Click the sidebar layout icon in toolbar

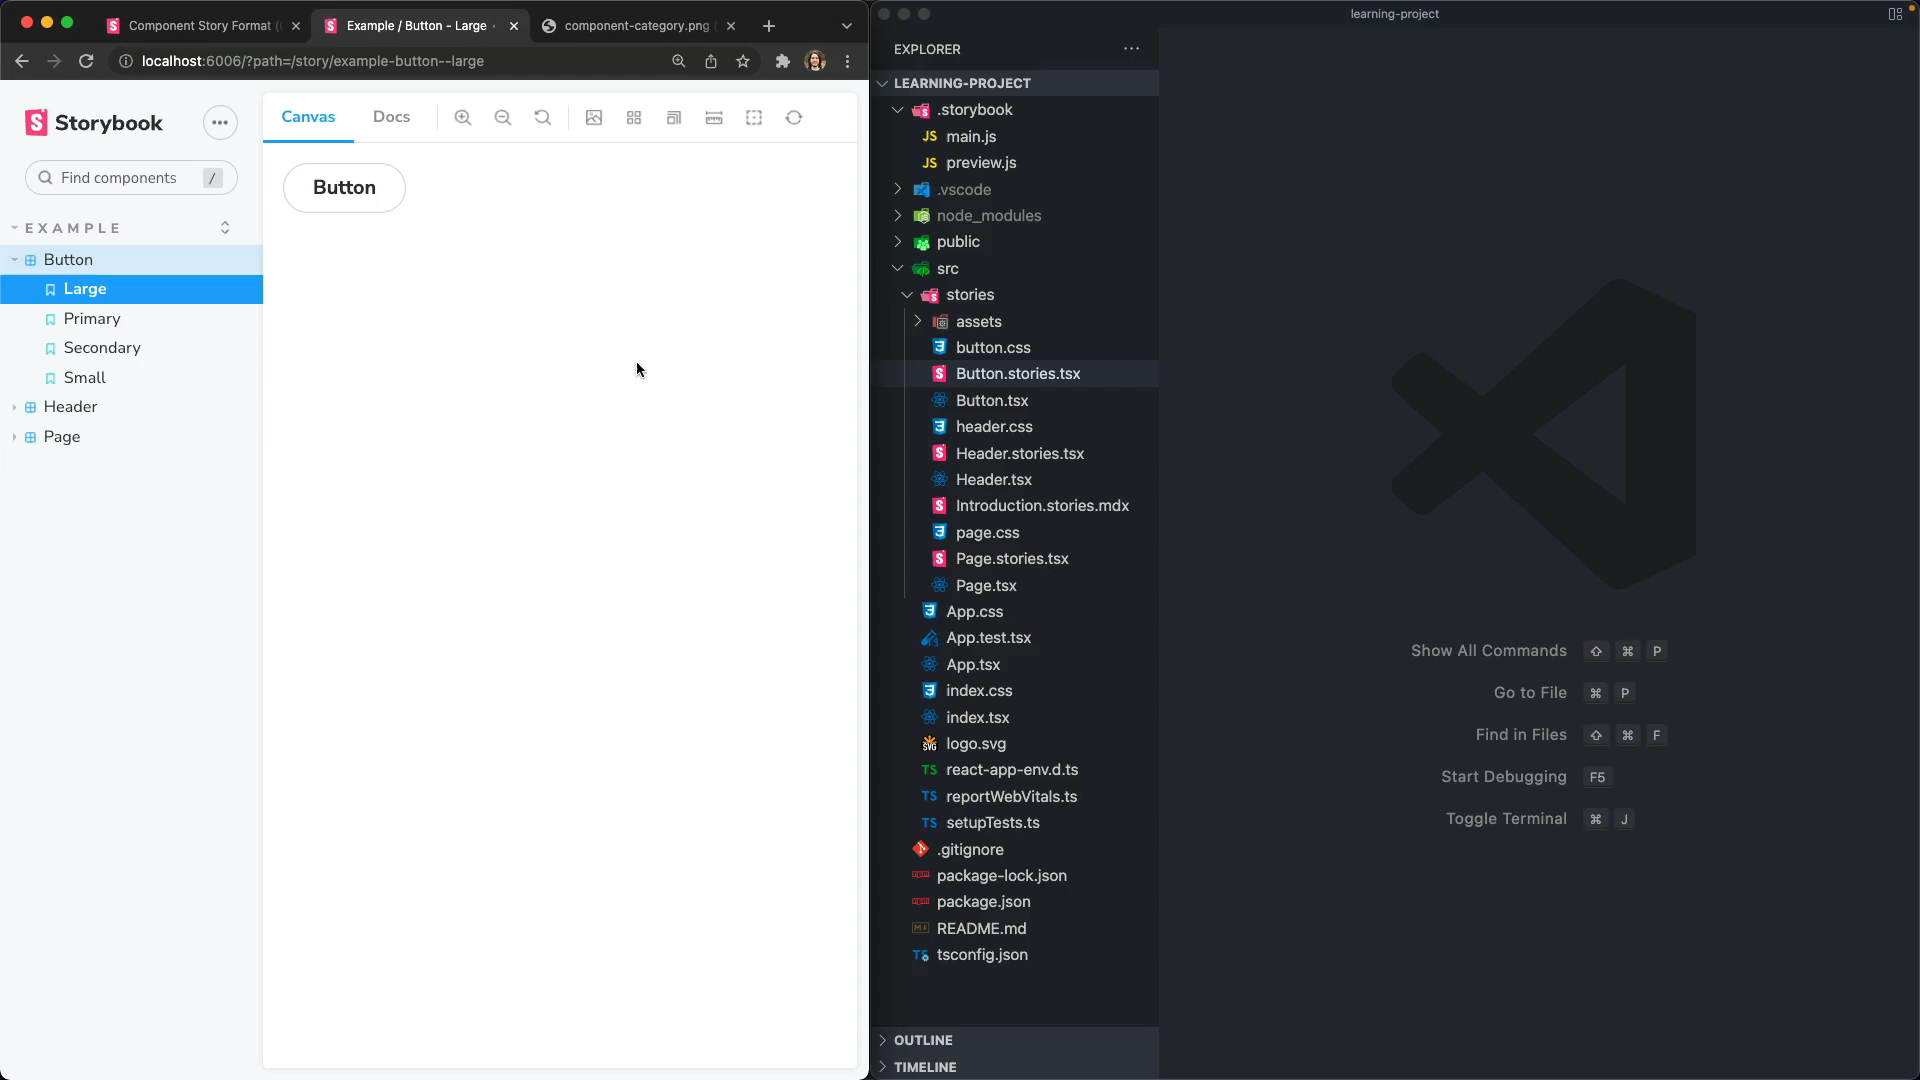coord(674,117)
